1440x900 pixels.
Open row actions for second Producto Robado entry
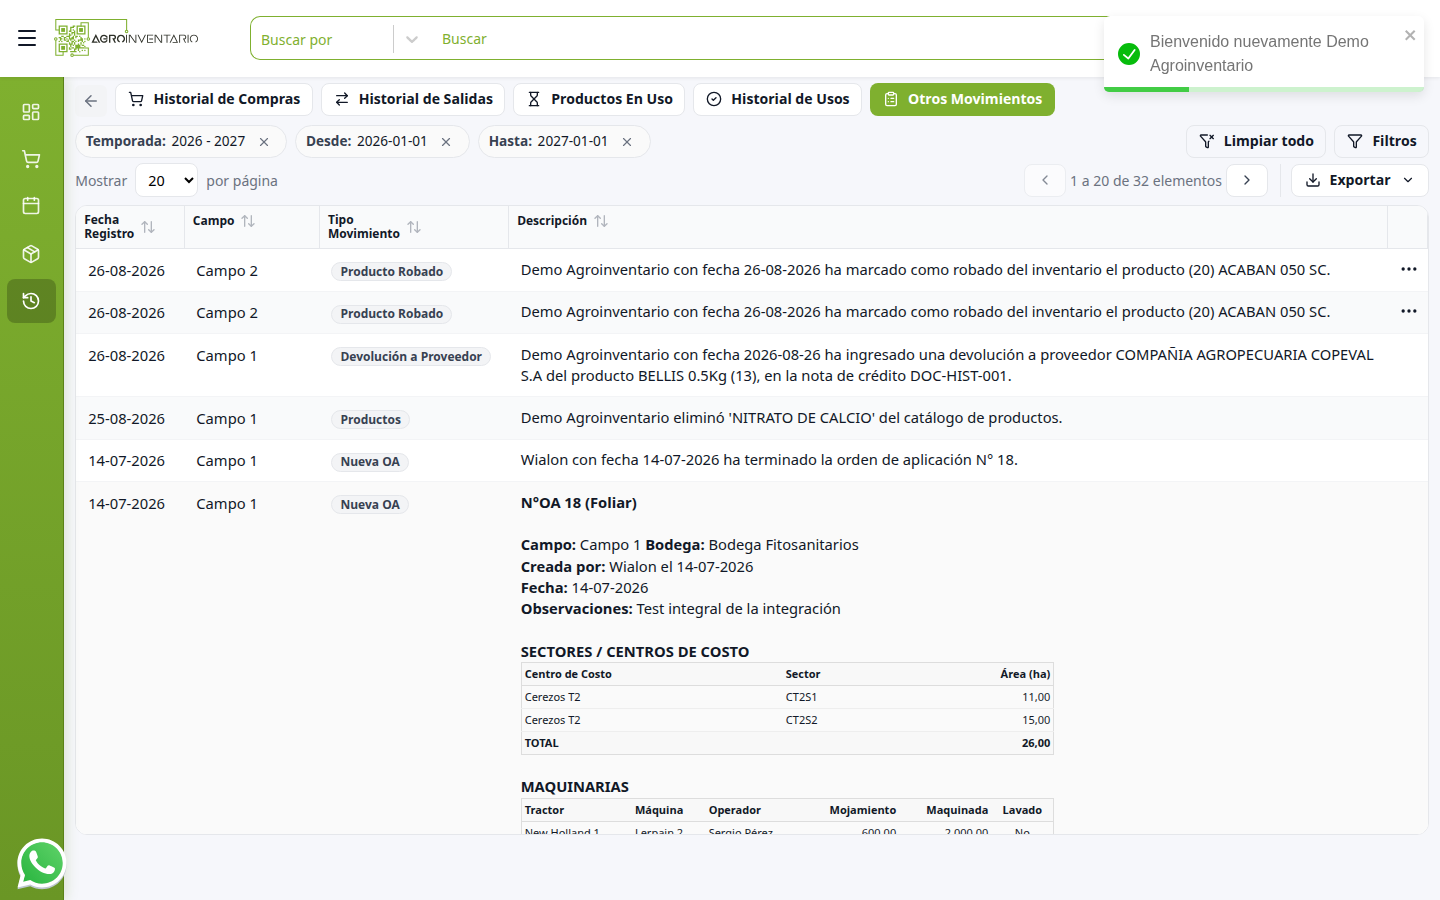point(1409,311)
